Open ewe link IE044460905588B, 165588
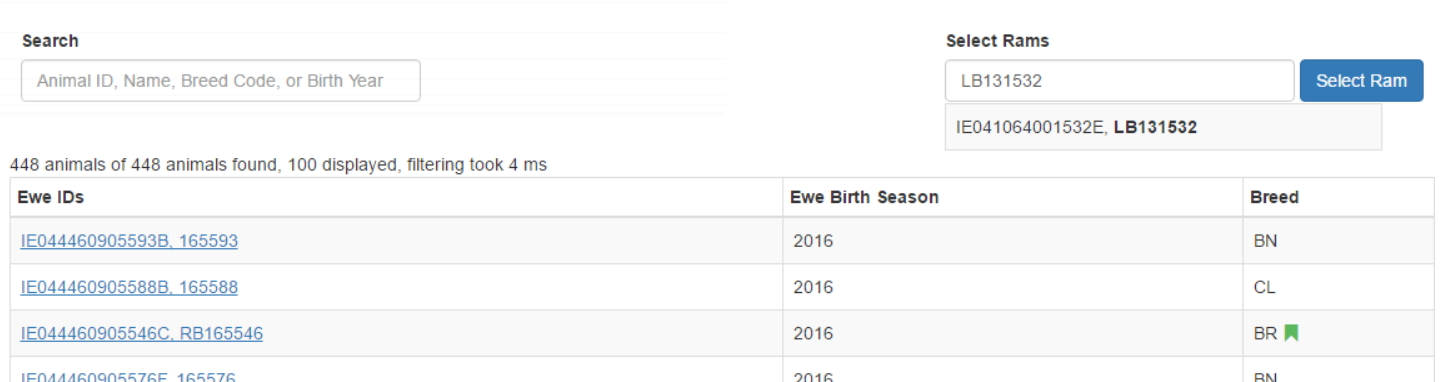This screenshot has height=382, width=1443. click(x=129, y=287)
